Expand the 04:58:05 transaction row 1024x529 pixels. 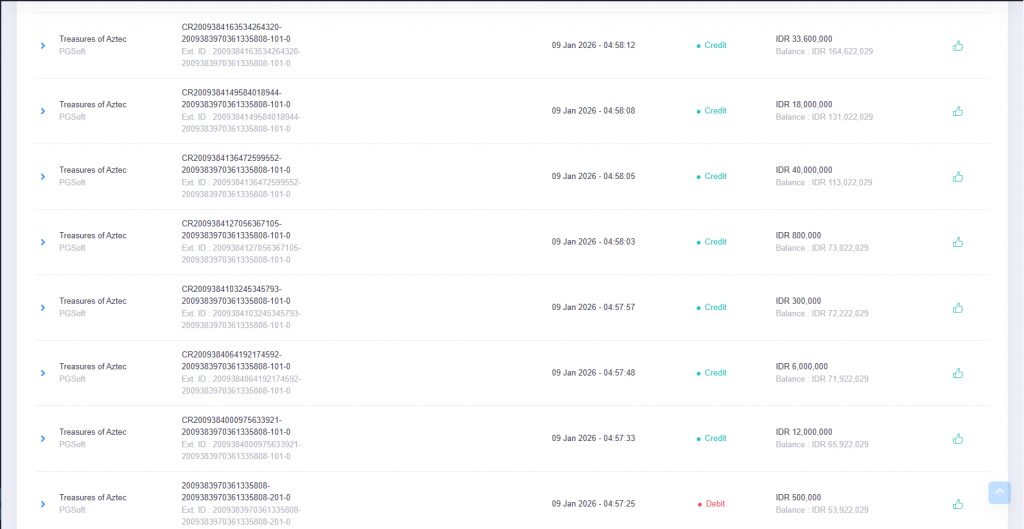click(x=43, y=176)
